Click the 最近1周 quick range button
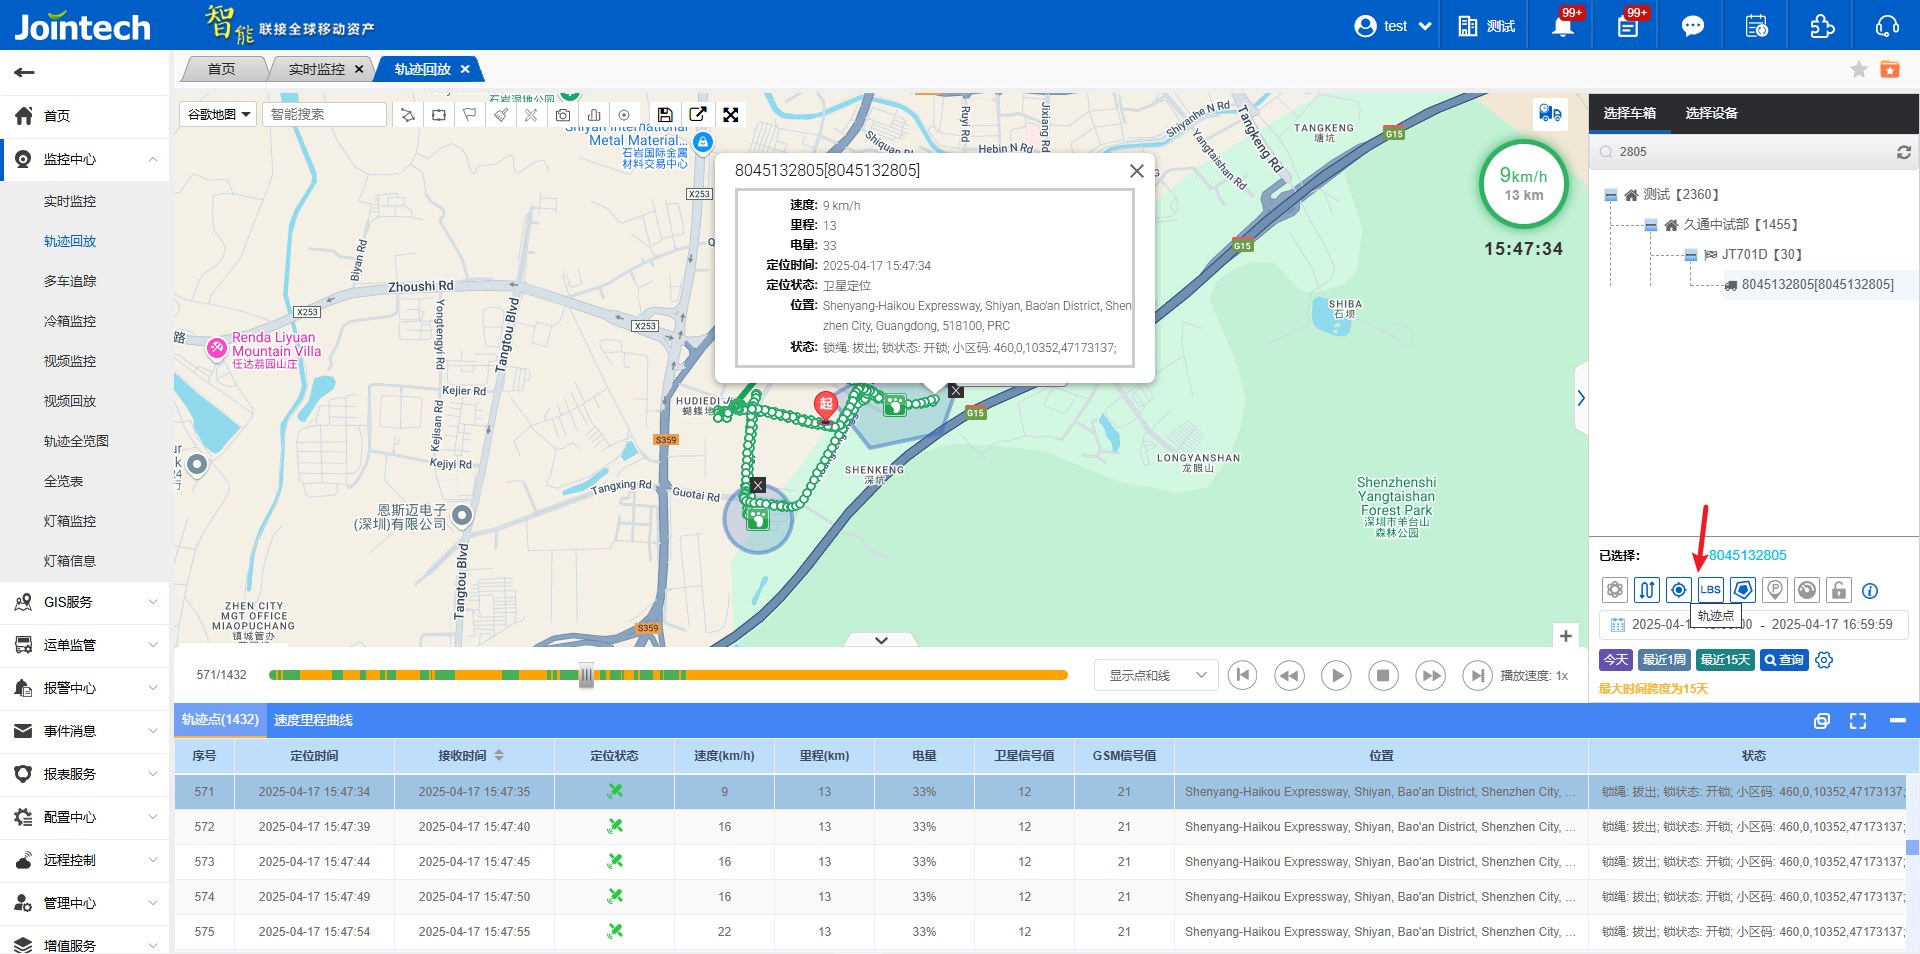This screenshot has width=1920, height=954. click(1664, 660)
